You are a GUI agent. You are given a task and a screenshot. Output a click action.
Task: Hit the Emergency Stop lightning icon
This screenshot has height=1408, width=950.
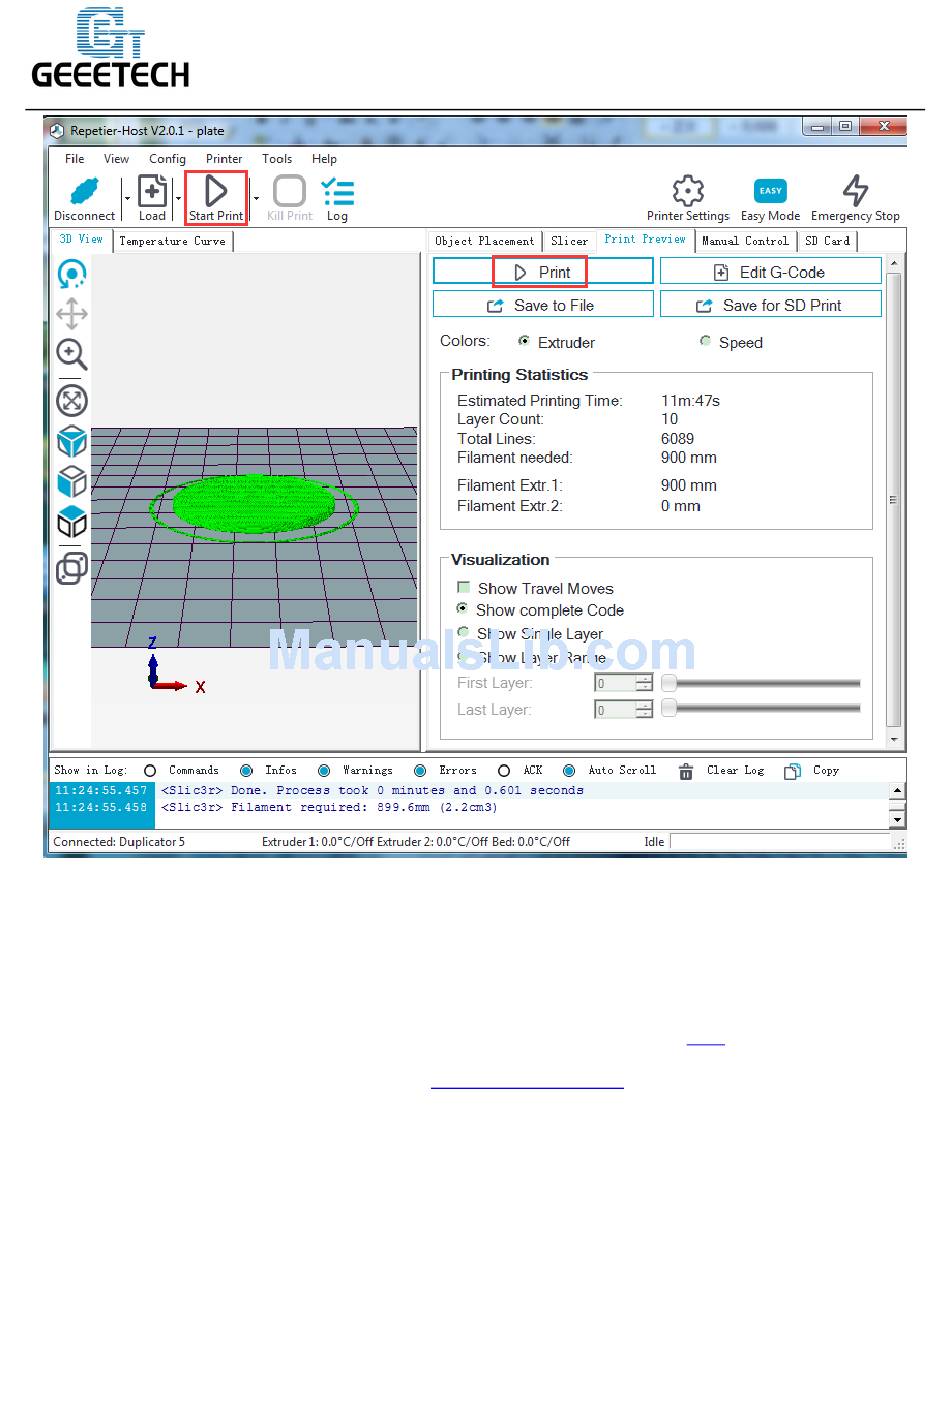855,191
